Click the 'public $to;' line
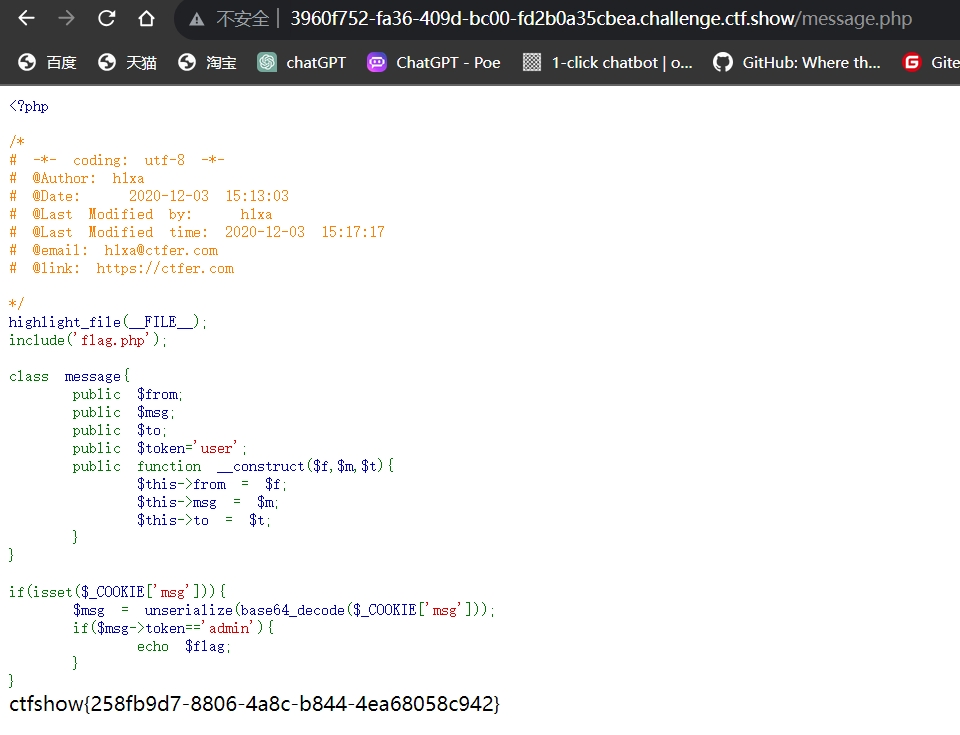Image resolution: width=960 pixels, height=735 pixels. [119, 431]
